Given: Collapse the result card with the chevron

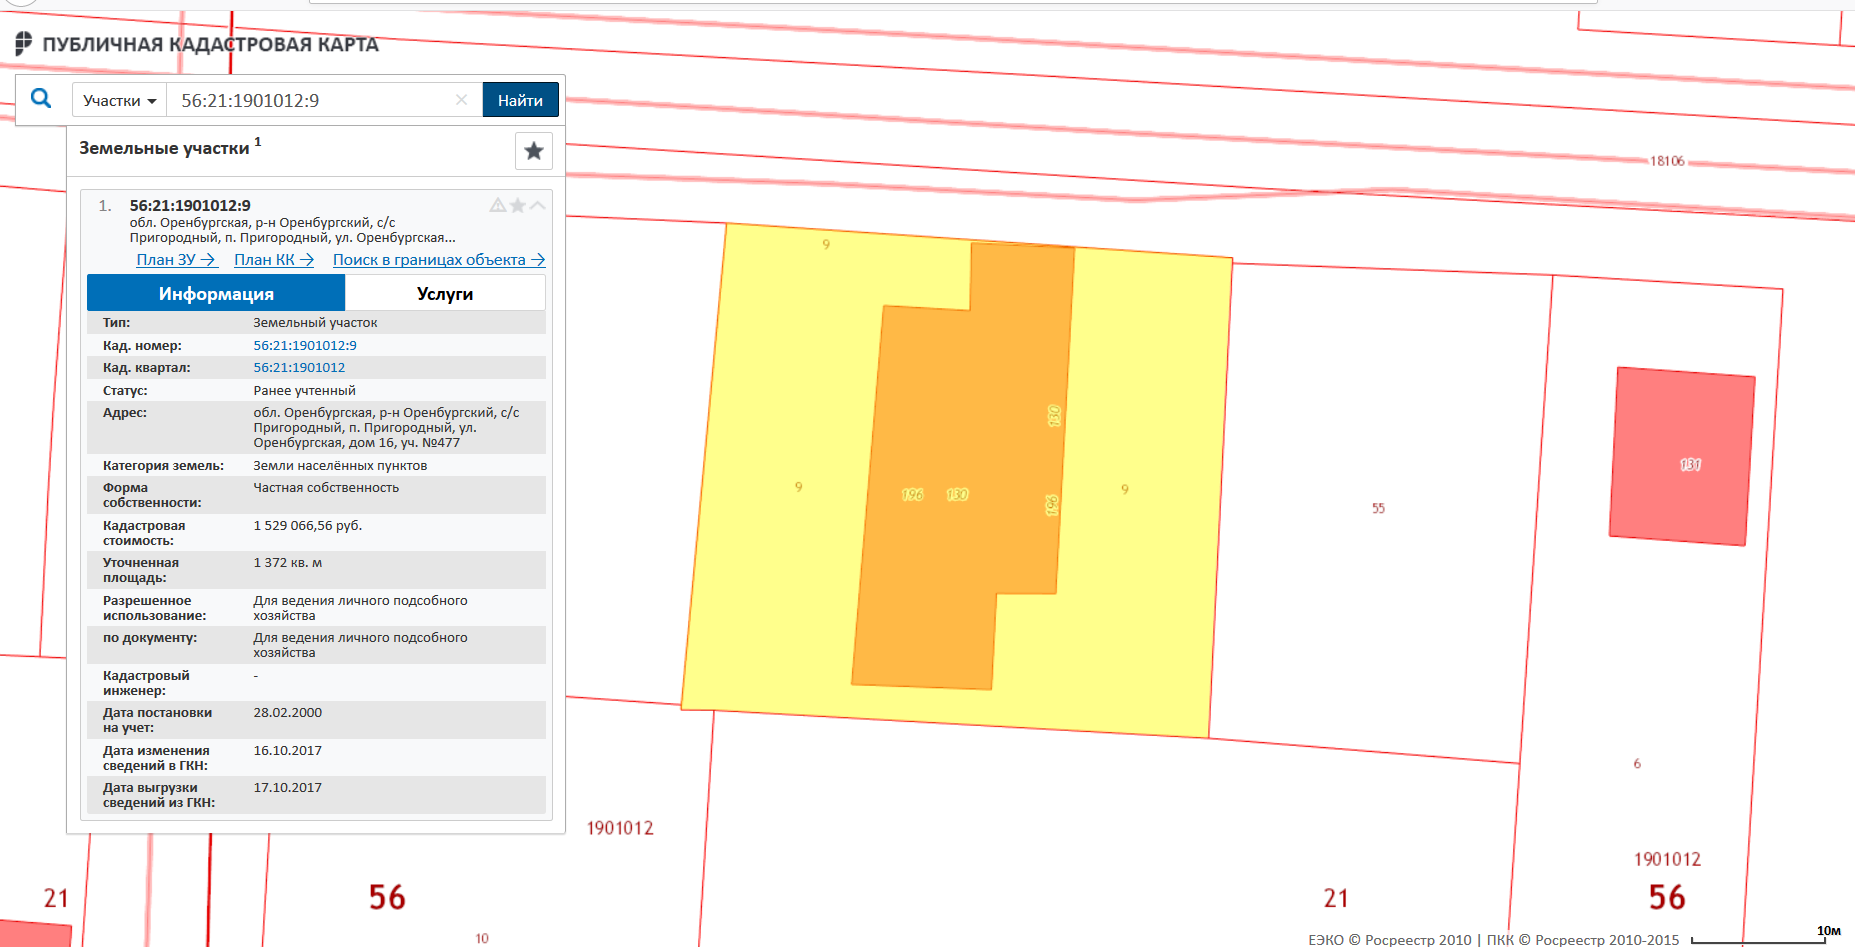Looking at the screenshot, I should [538, 206].
